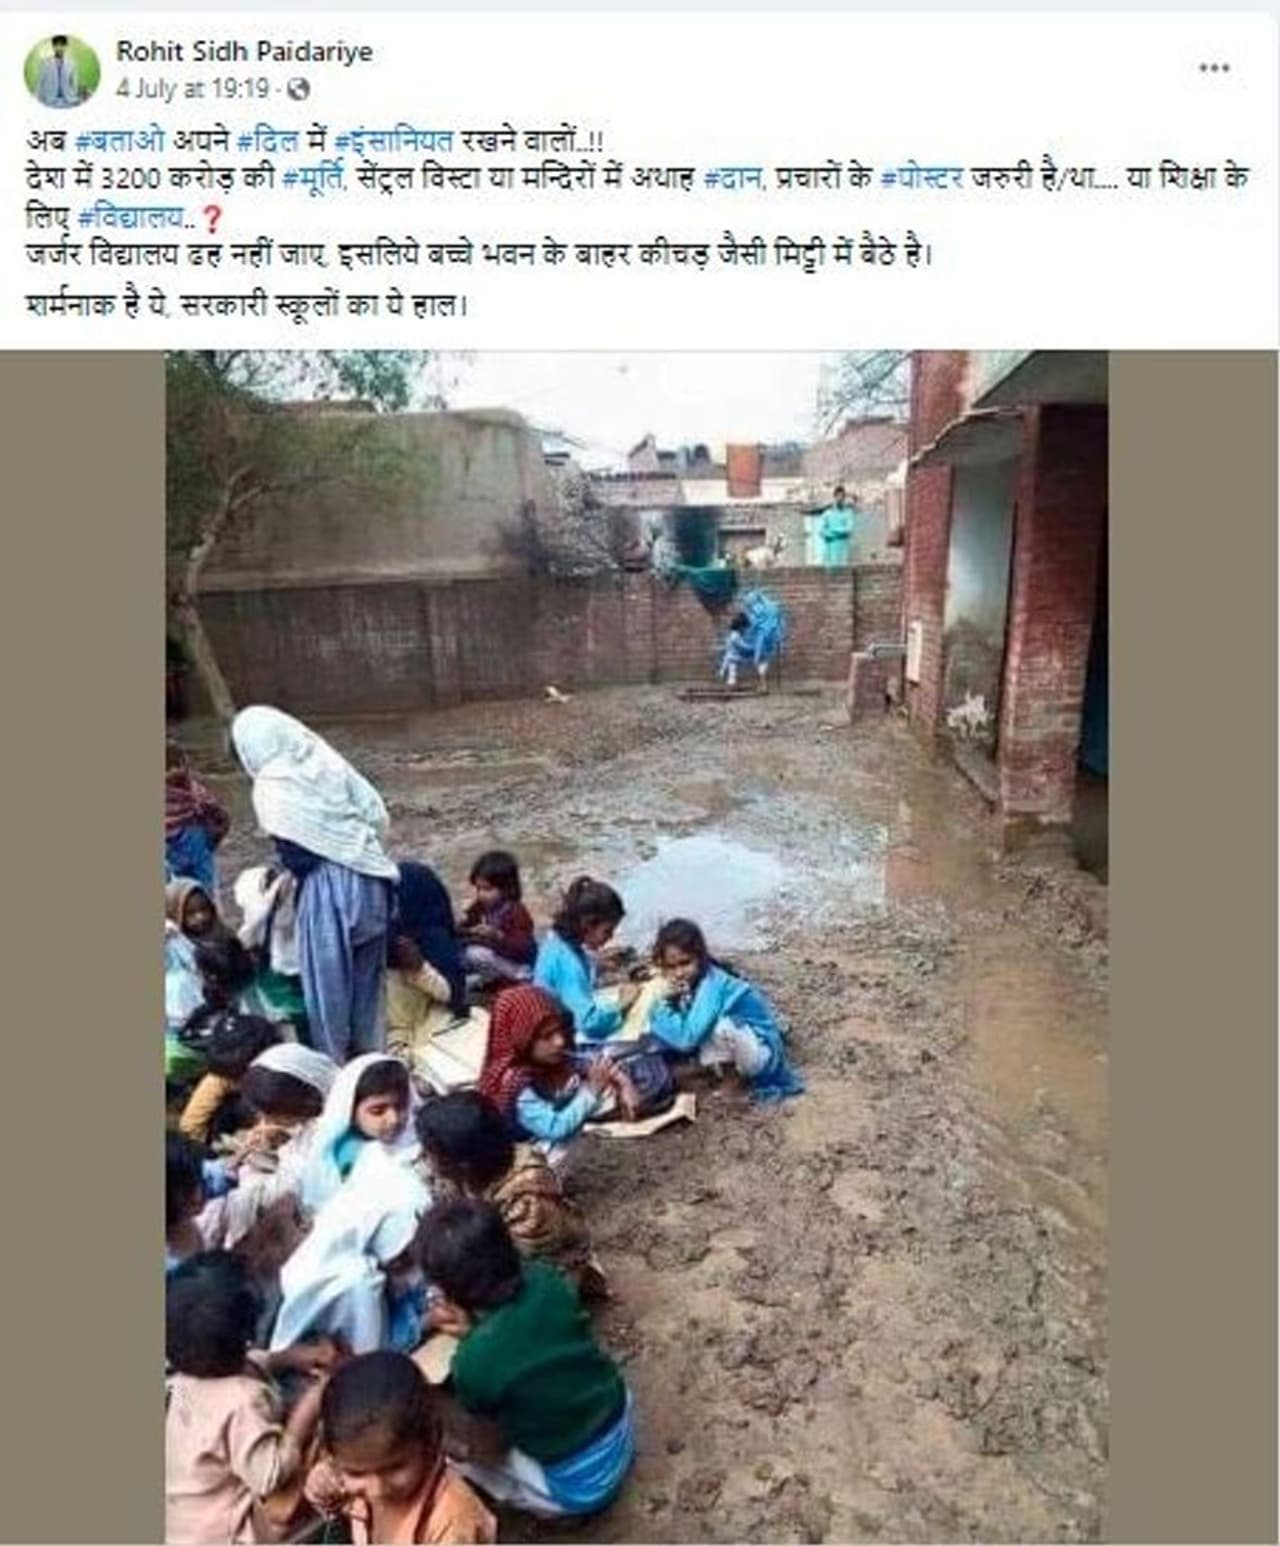Select the #मूर्ति hashtag

pyautogui.click(x=316, y=179)
